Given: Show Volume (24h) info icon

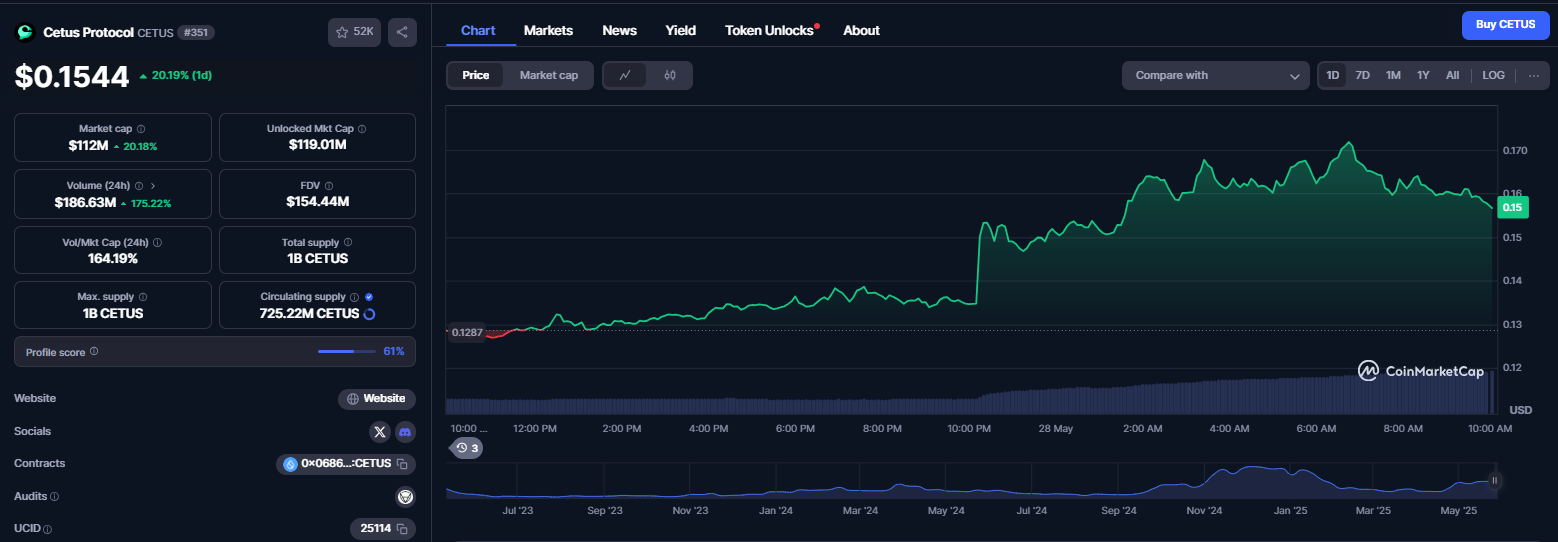Looking at the screenshot, I should [x=138, y=186].
